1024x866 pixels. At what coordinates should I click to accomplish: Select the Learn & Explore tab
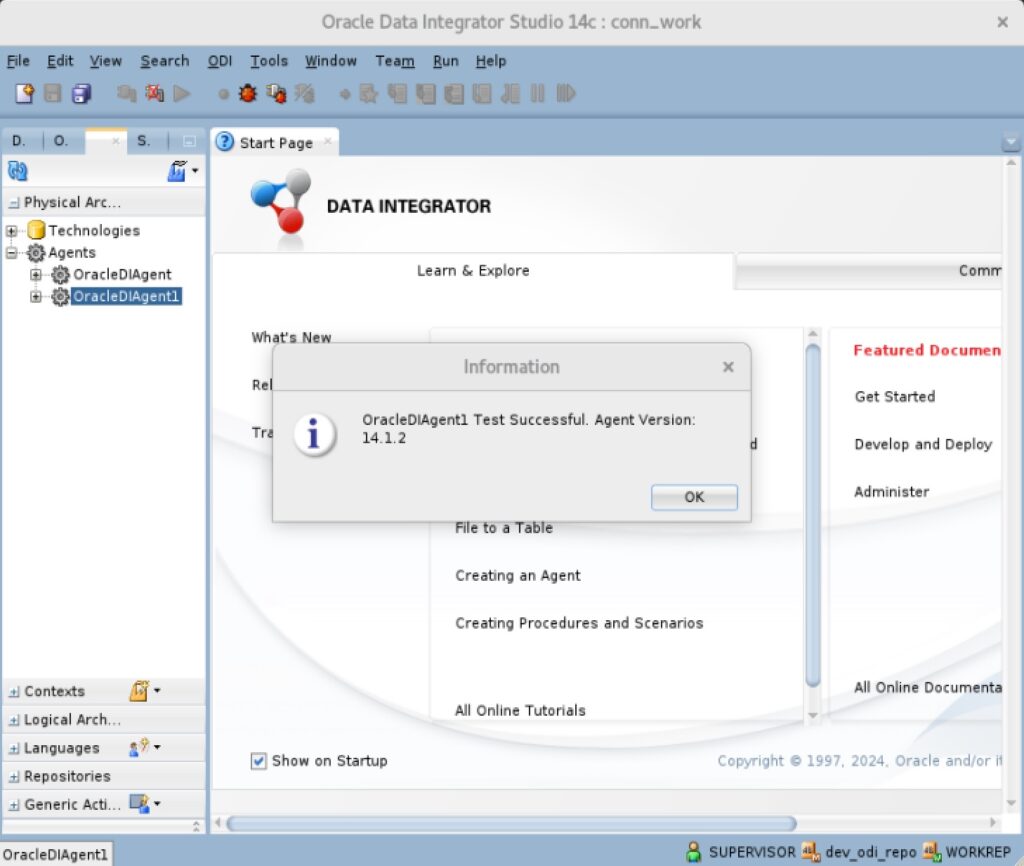pos(473,270)
